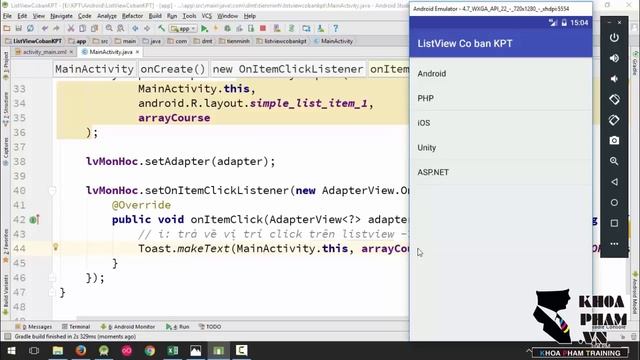Click the onCreate() structure breadcrumb

tap(173, 69)
